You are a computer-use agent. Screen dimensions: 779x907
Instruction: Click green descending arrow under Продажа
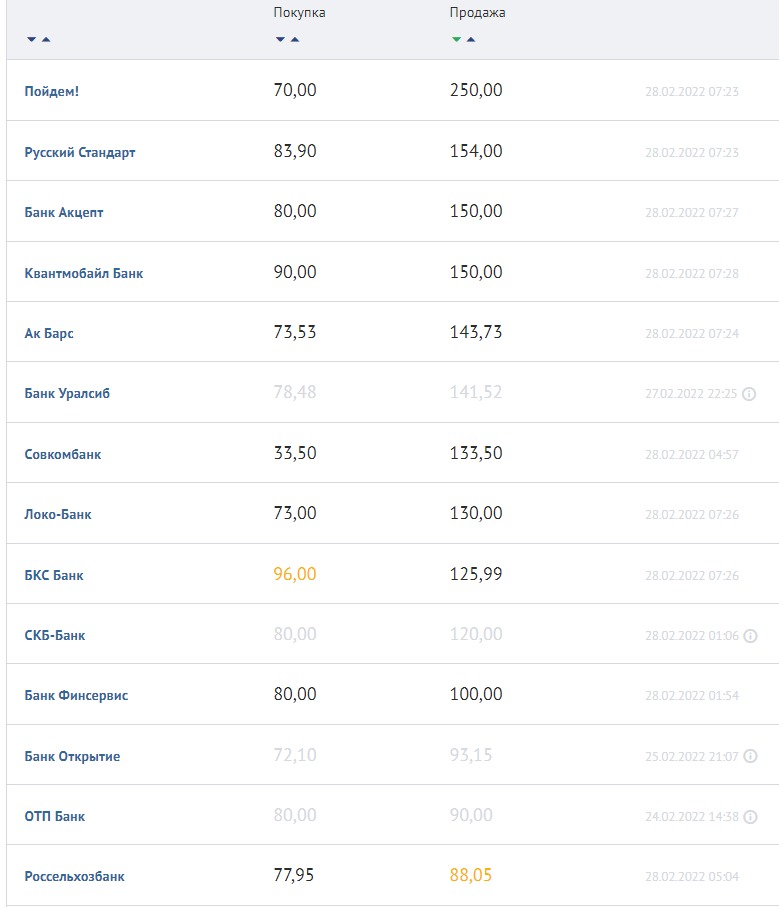[x=456, y=39]
